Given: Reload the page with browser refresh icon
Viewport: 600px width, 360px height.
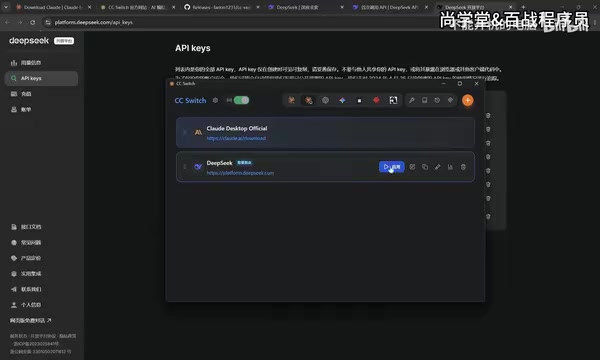Looking at the screenshot, I should [x=33, y=22].
